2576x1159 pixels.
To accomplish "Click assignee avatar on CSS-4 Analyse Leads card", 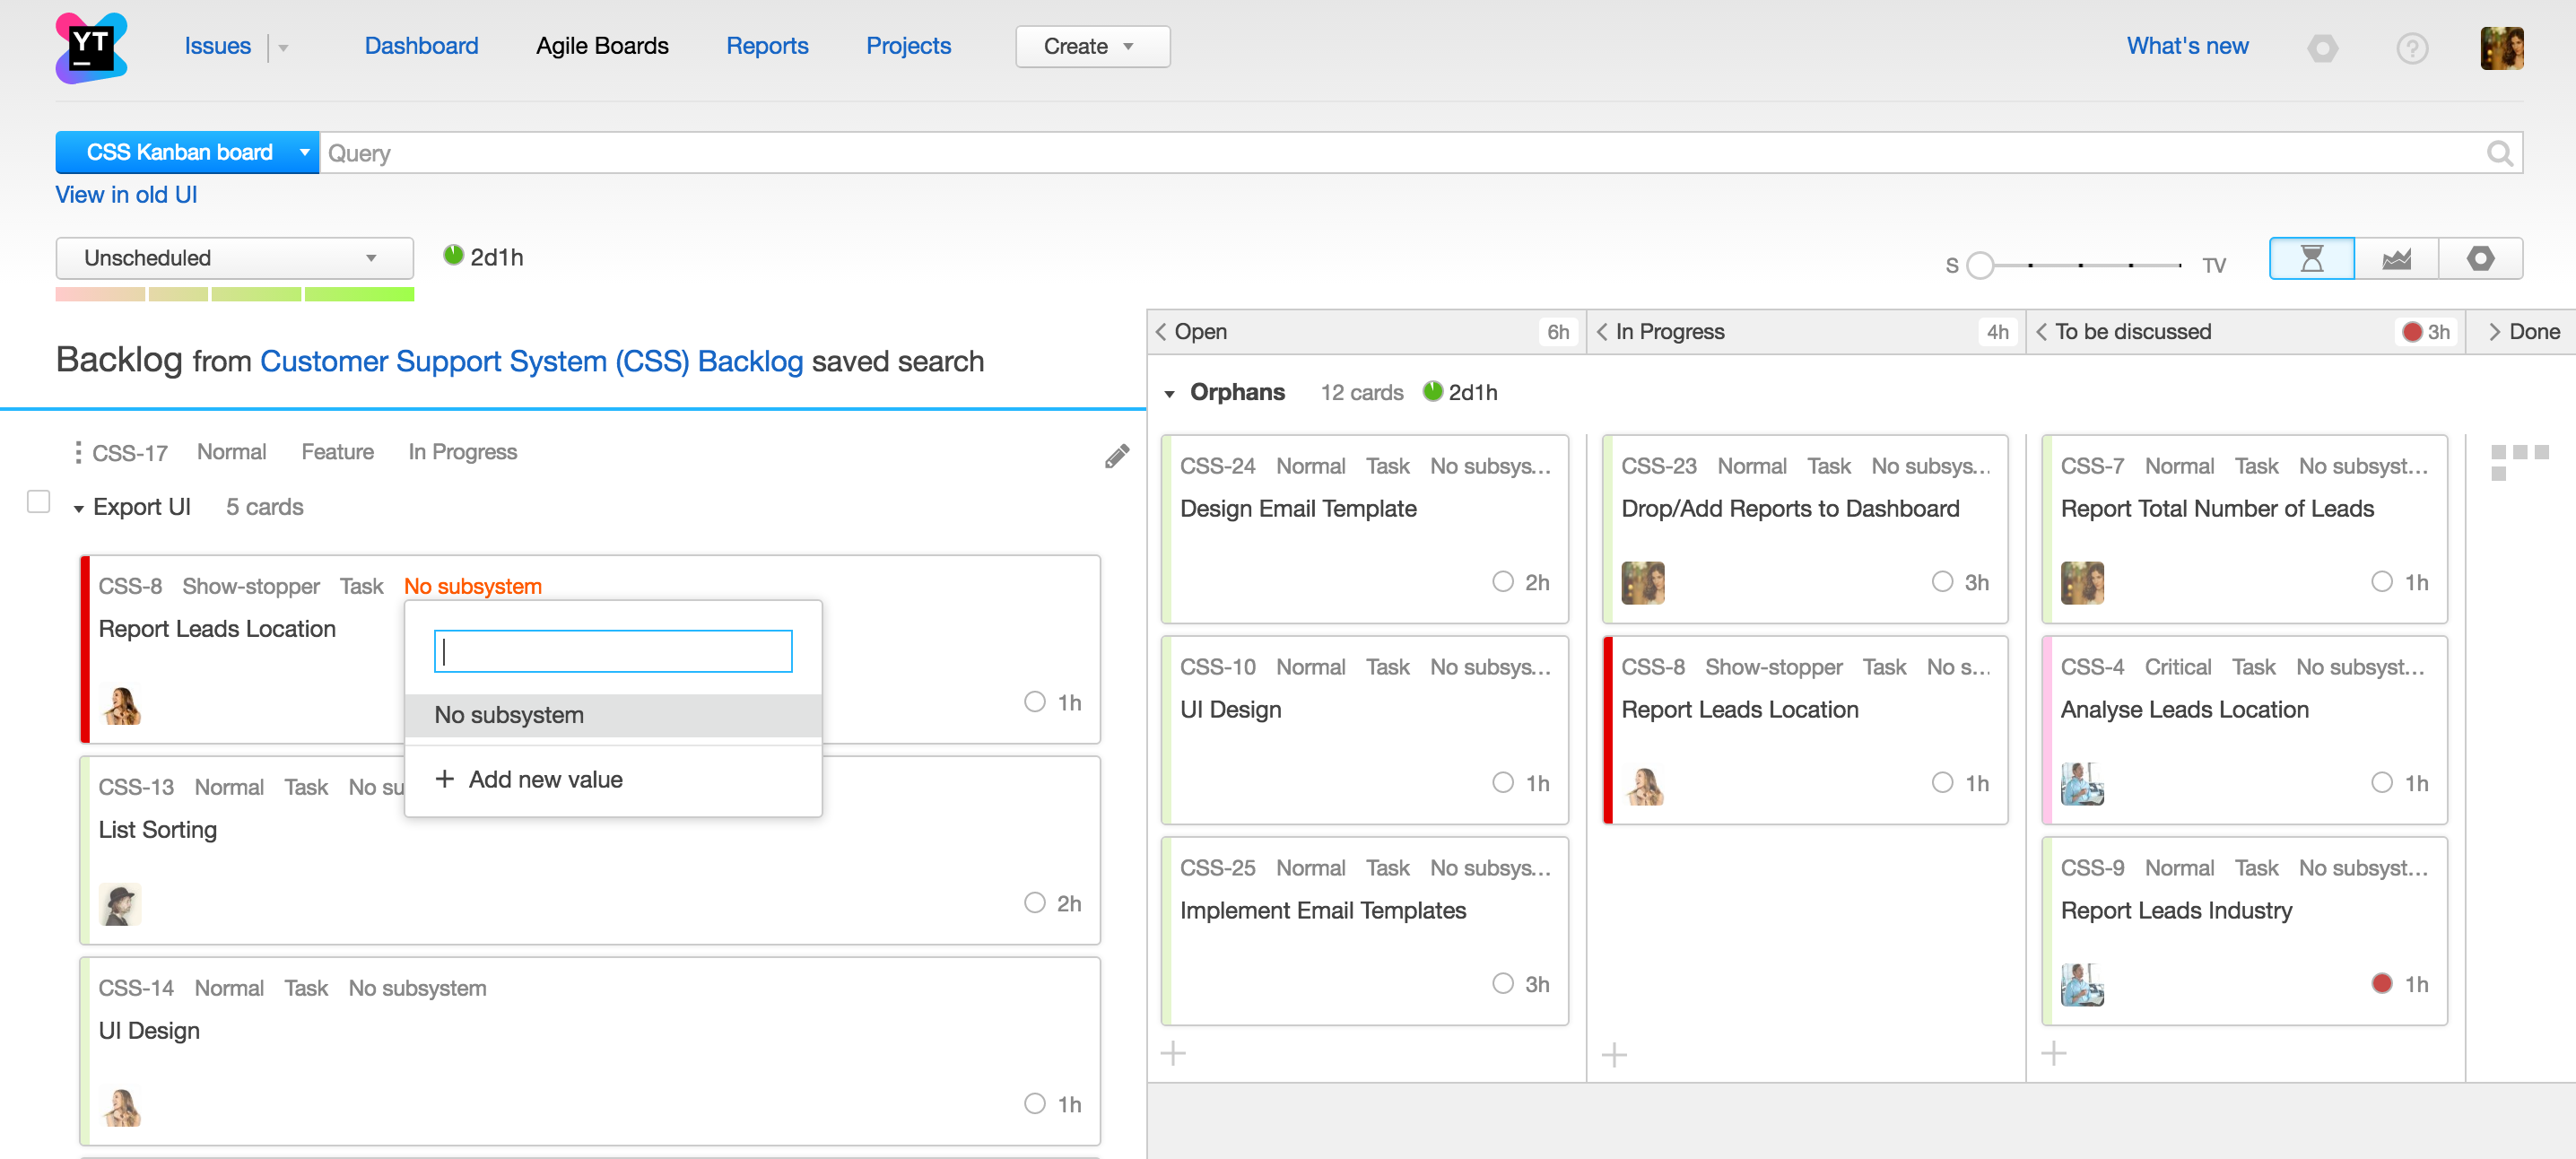I will tap(2083, 784).
